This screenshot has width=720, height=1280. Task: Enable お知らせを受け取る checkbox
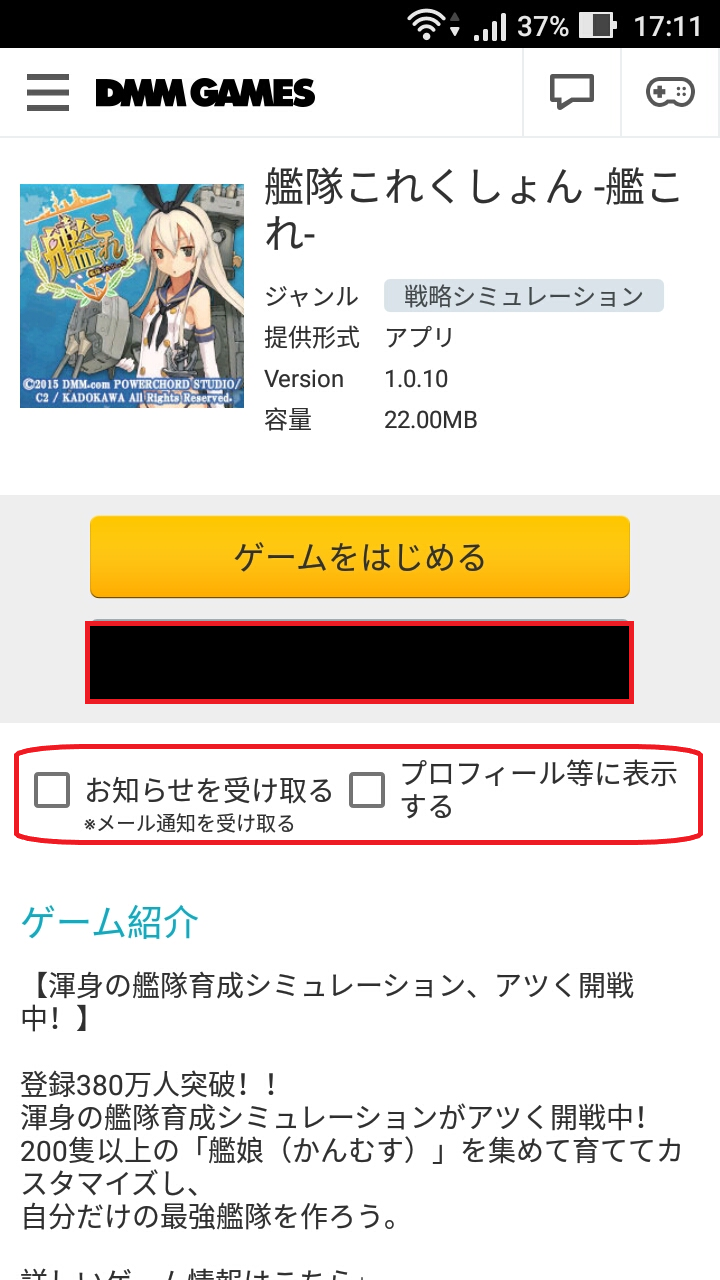(52, 790)
